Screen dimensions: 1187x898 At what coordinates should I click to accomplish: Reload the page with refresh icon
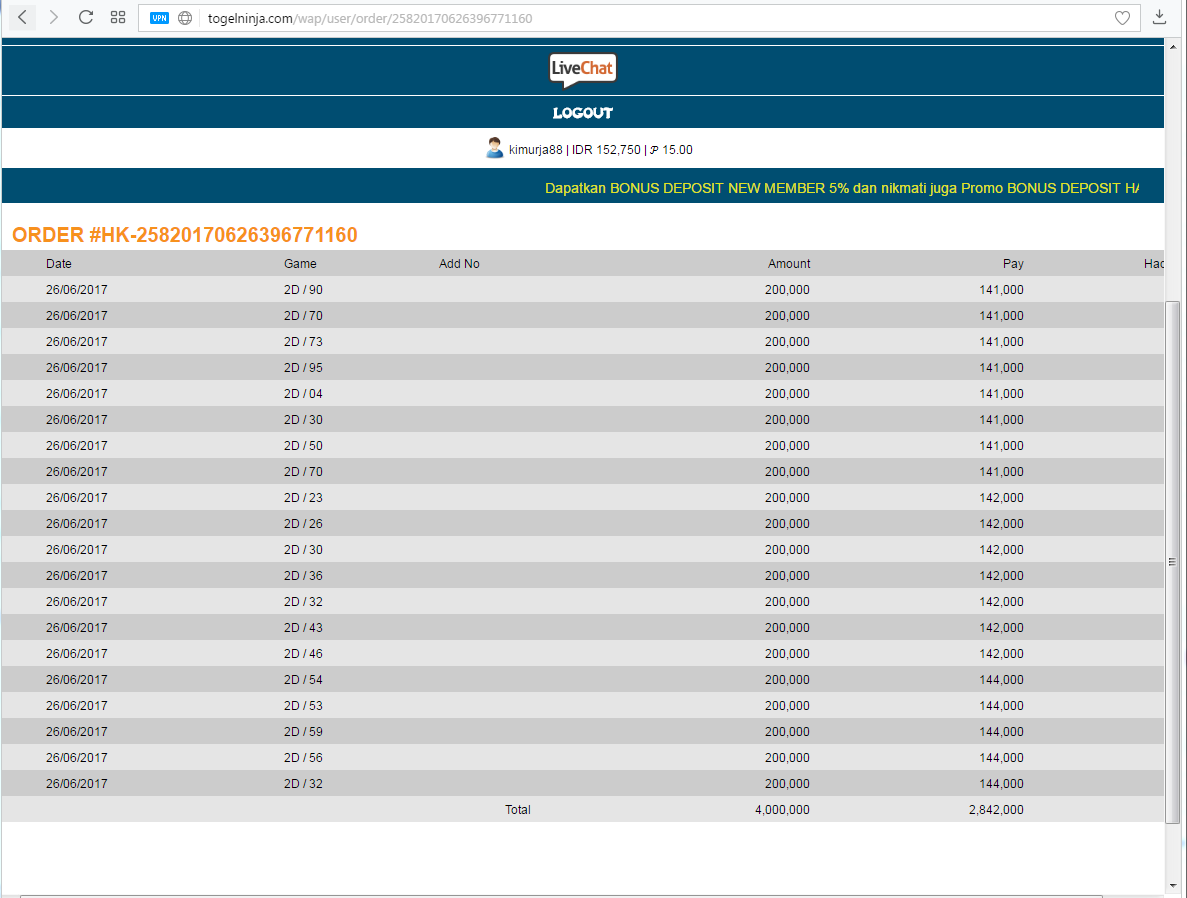click(x=86, y=17)
